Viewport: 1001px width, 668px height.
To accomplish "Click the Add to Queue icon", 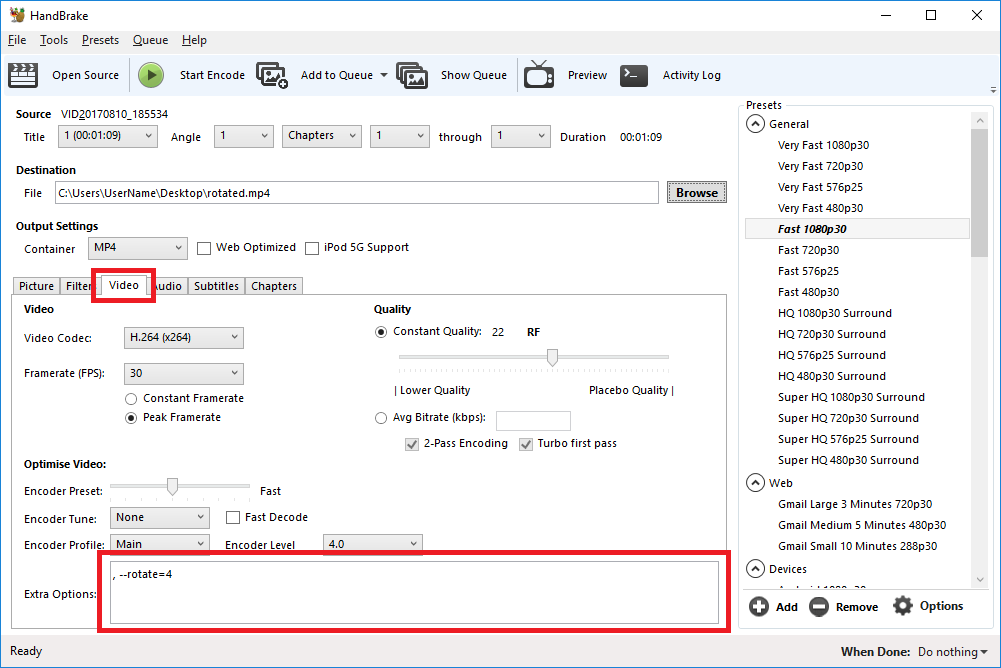I will pyautogui.click(x=272, y=75).
